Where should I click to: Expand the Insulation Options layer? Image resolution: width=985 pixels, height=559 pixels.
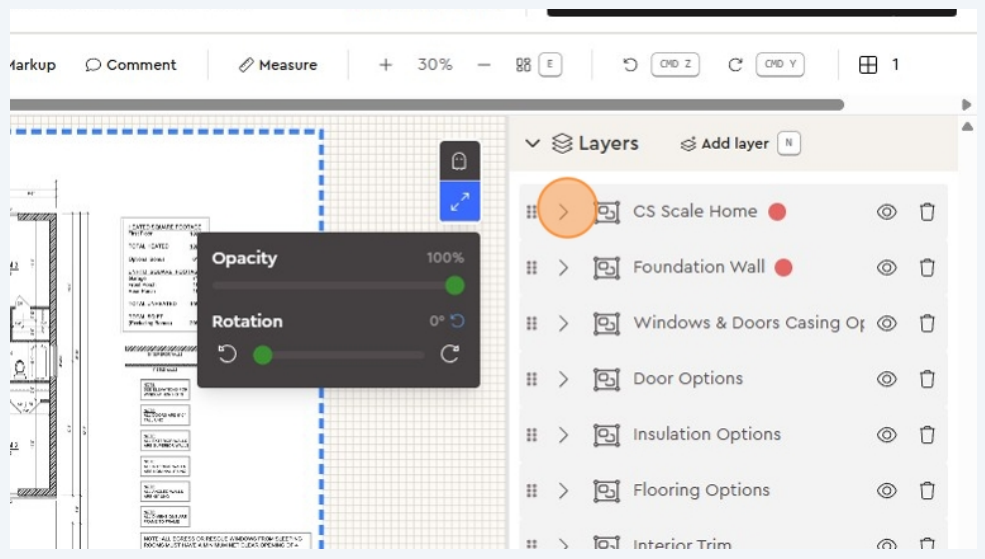[x=564, y=435]
